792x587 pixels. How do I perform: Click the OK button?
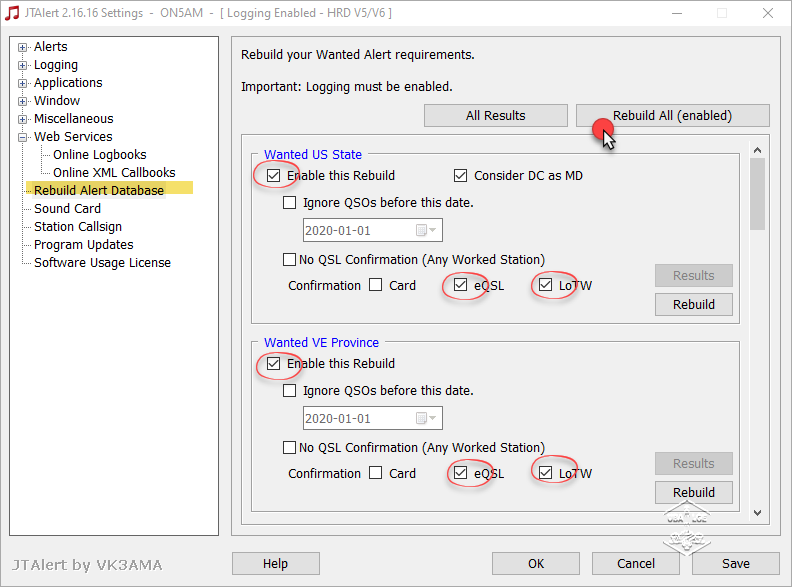click(x=536, y=563)
